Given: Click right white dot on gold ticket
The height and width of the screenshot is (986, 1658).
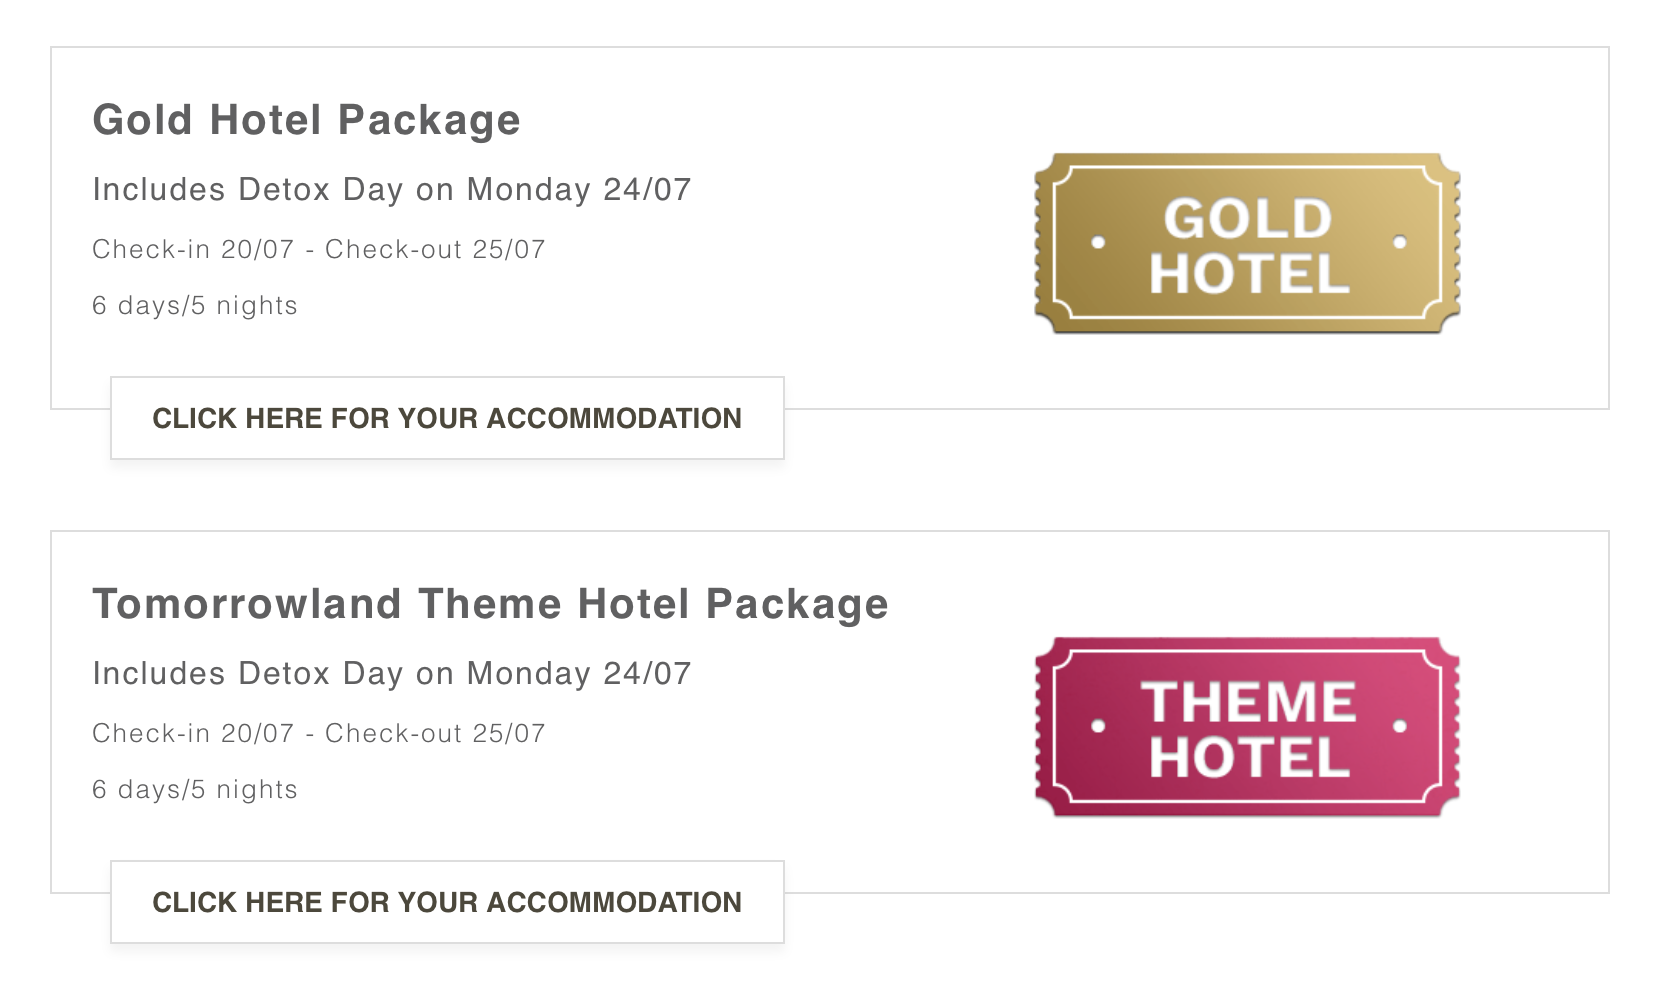Looking at the screenshot, I should (x=1399, y=242).
